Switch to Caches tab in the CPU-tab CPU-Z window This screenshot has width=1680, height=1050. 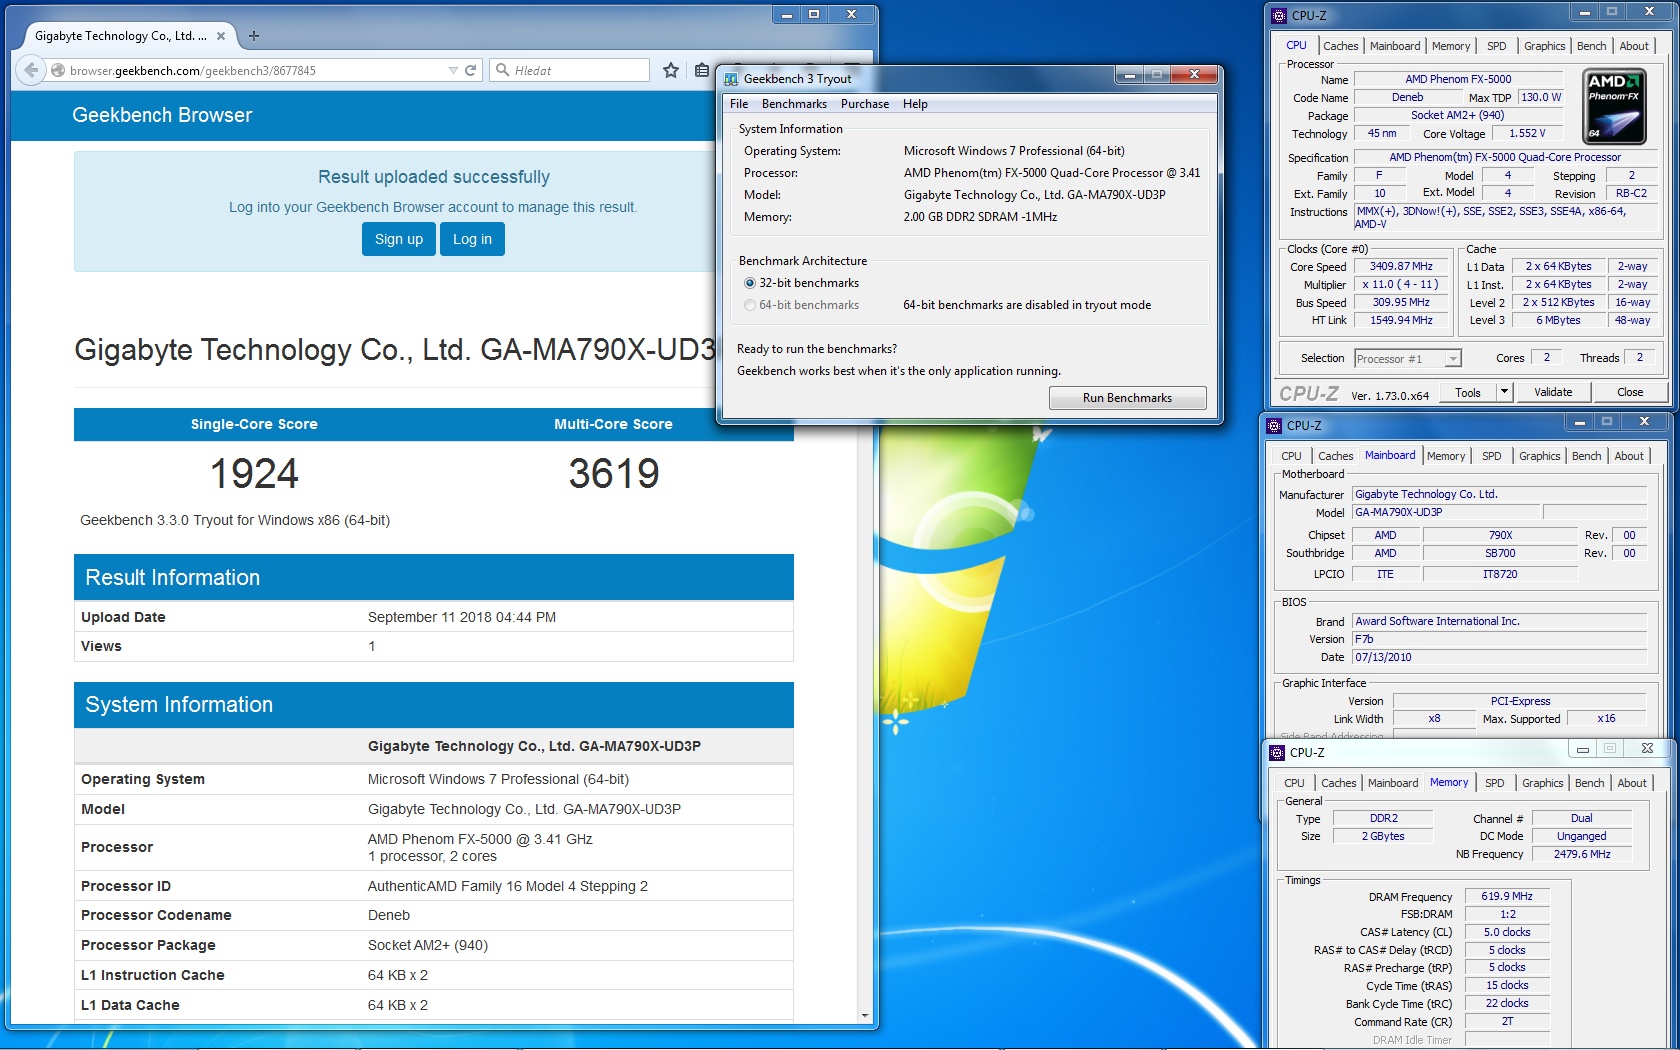click(1340, 46)
